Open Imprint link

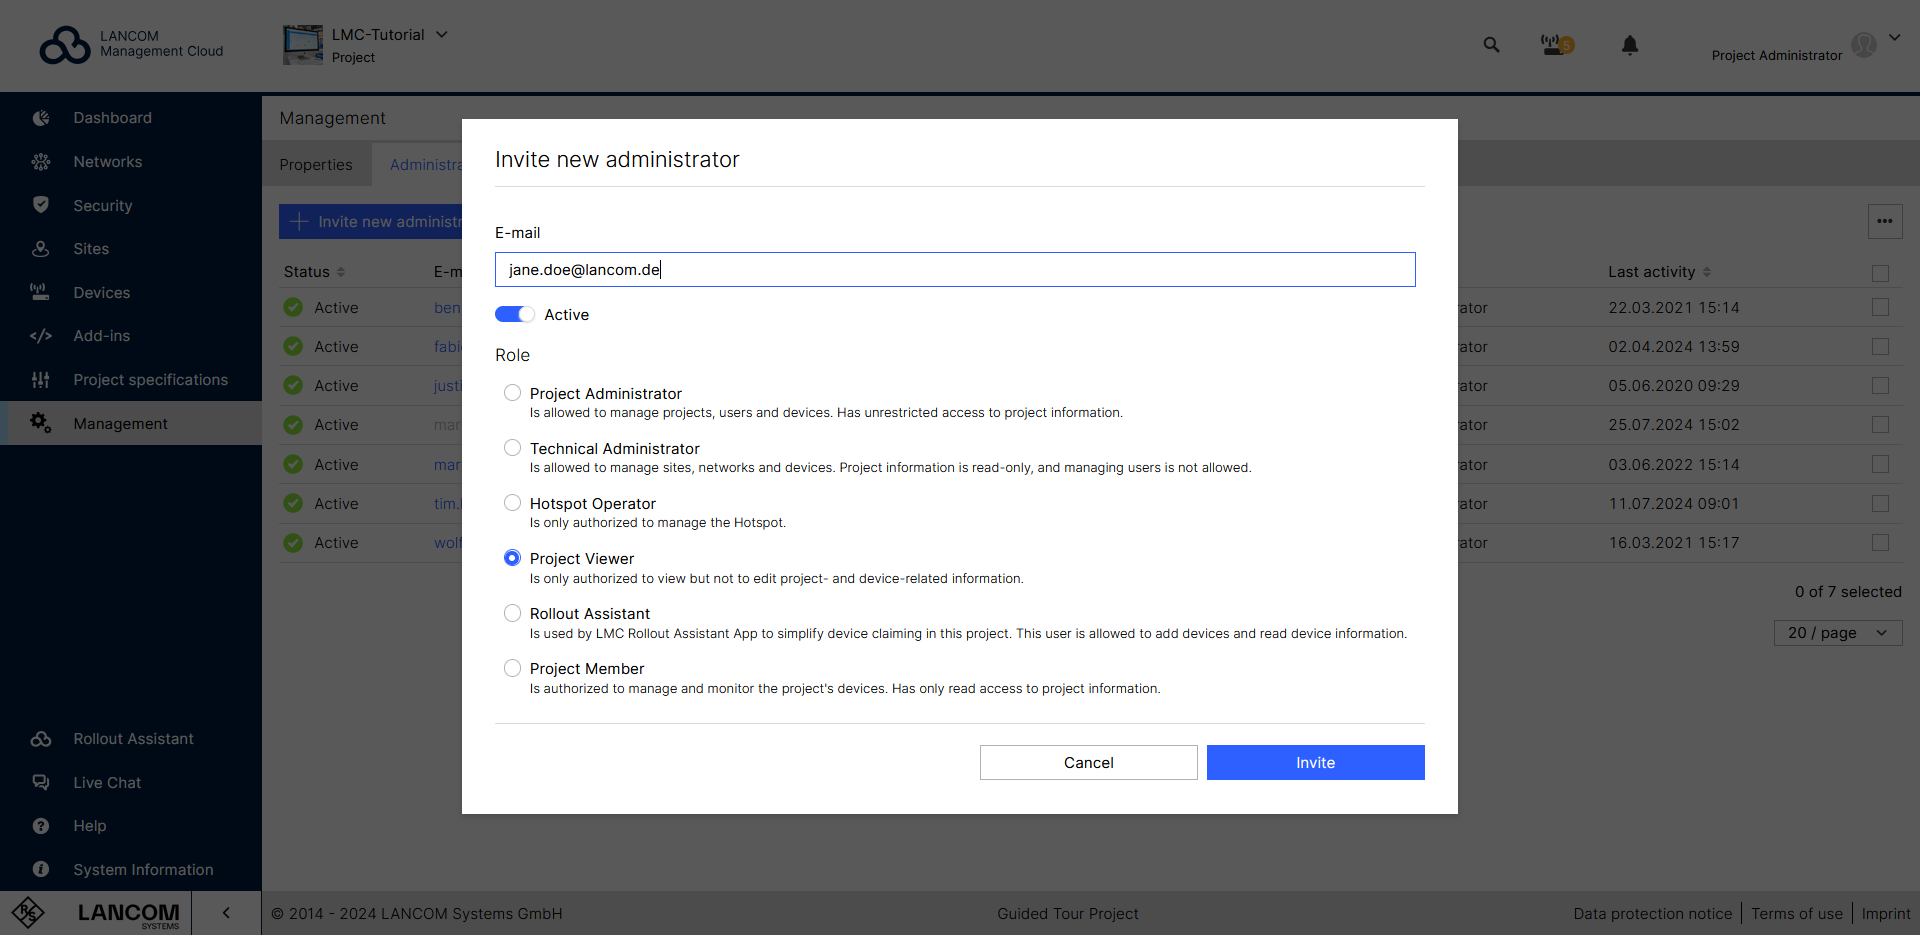[x=1886, y=913]
